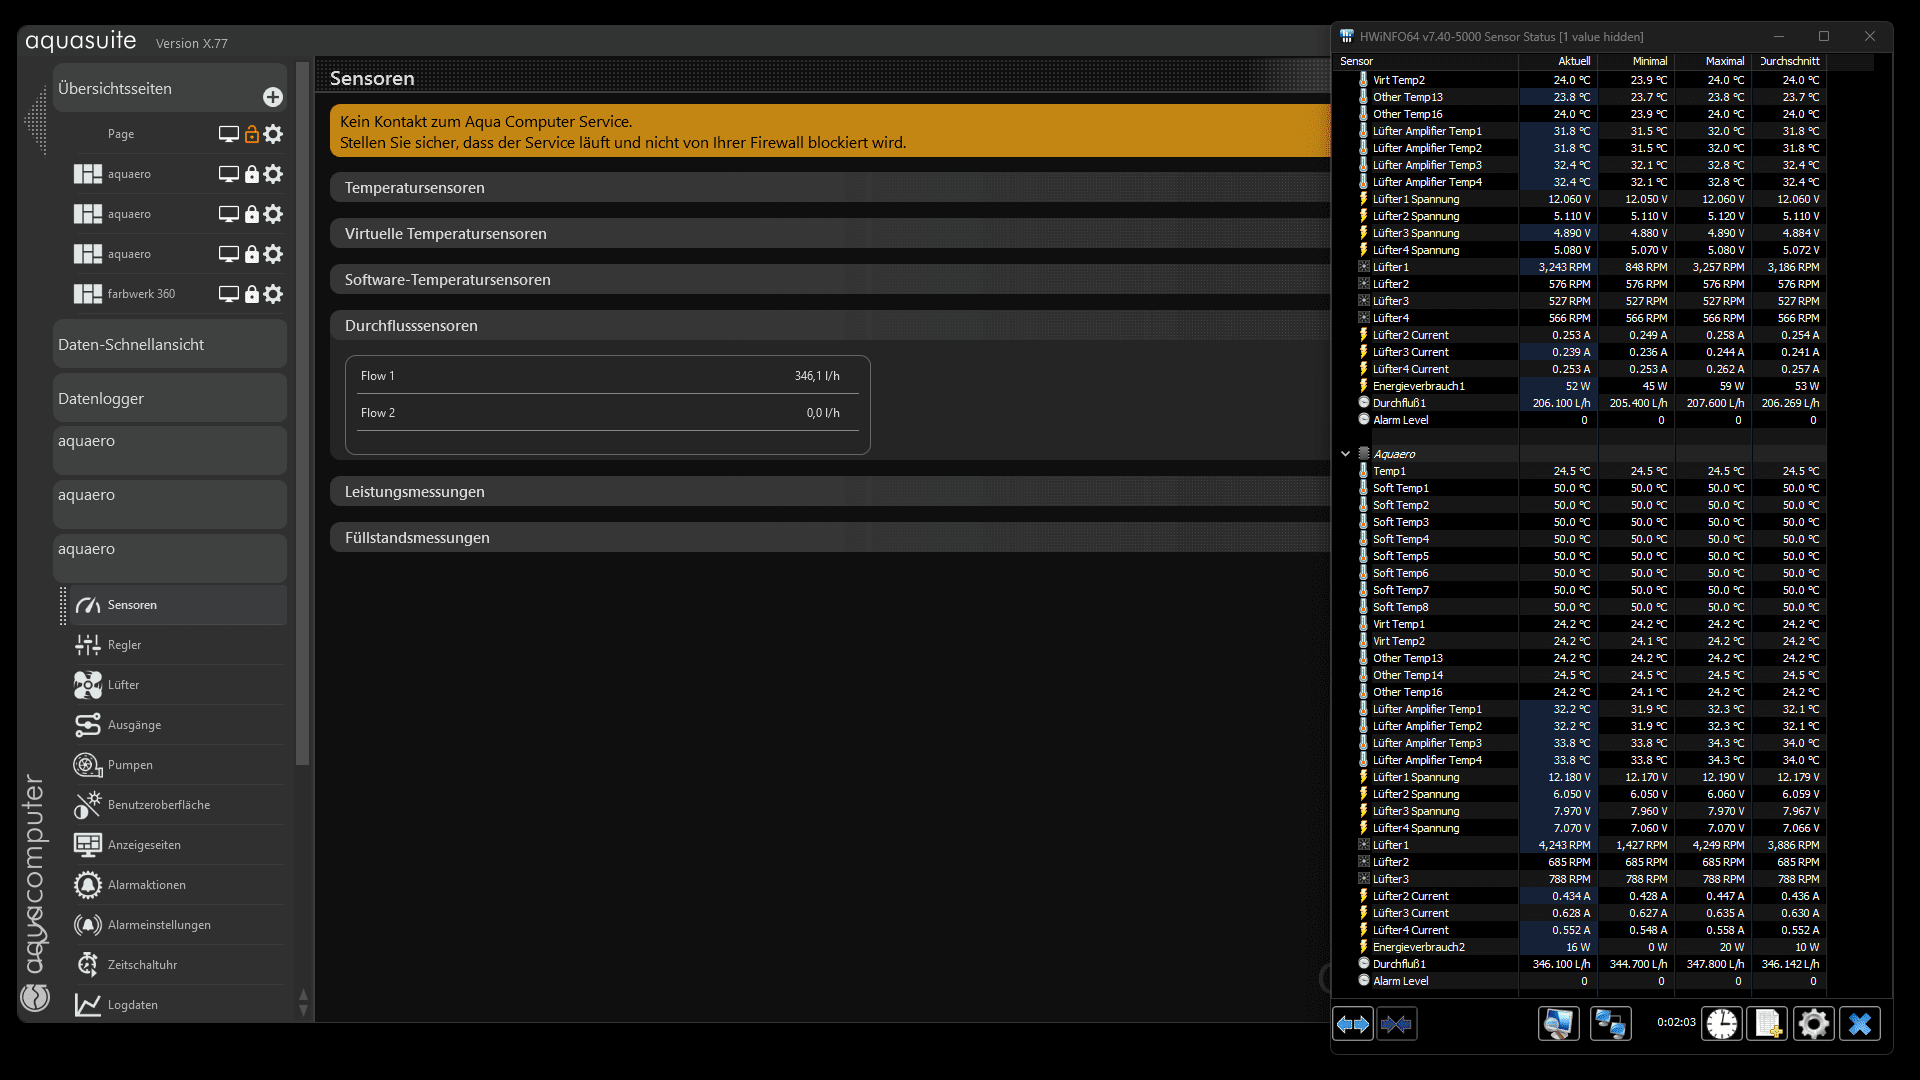Open desktop mode icon for Page row
The width and height of the screenshot is (1920, 1080).
click(228, 134)
